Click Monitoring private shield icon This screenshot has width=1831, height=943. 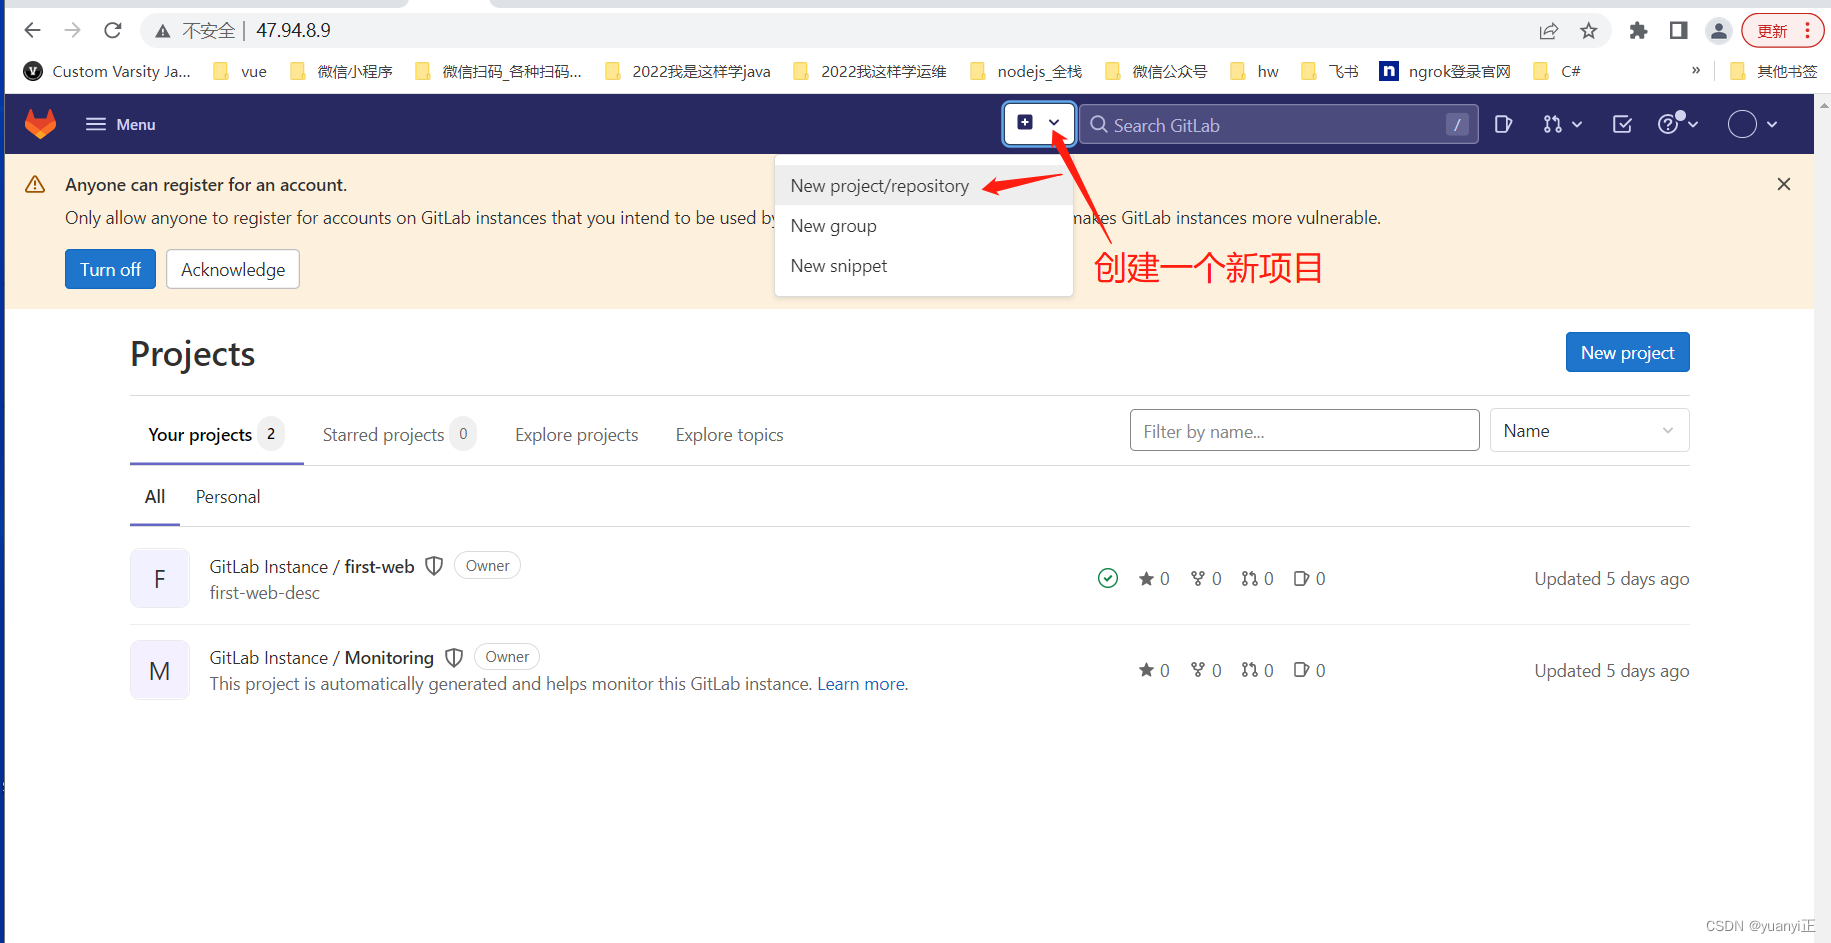click(454, 657)
